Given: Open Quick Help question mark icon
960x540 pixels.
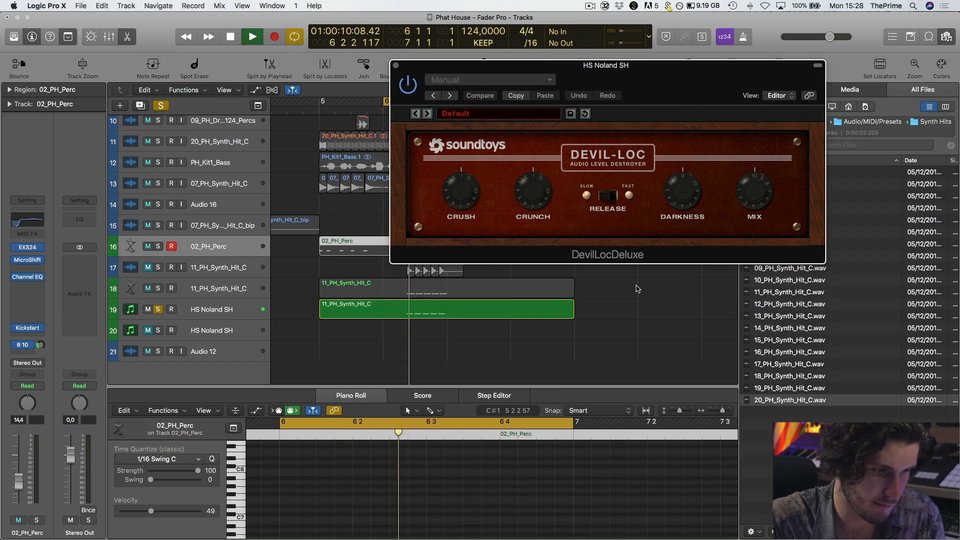Looking at the screenshot, I should tap(50, 37).
